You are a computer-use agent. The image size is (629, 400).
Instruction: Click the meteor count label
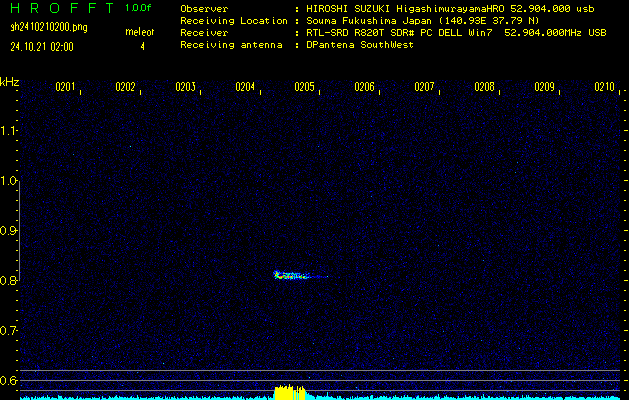[140, 32]
